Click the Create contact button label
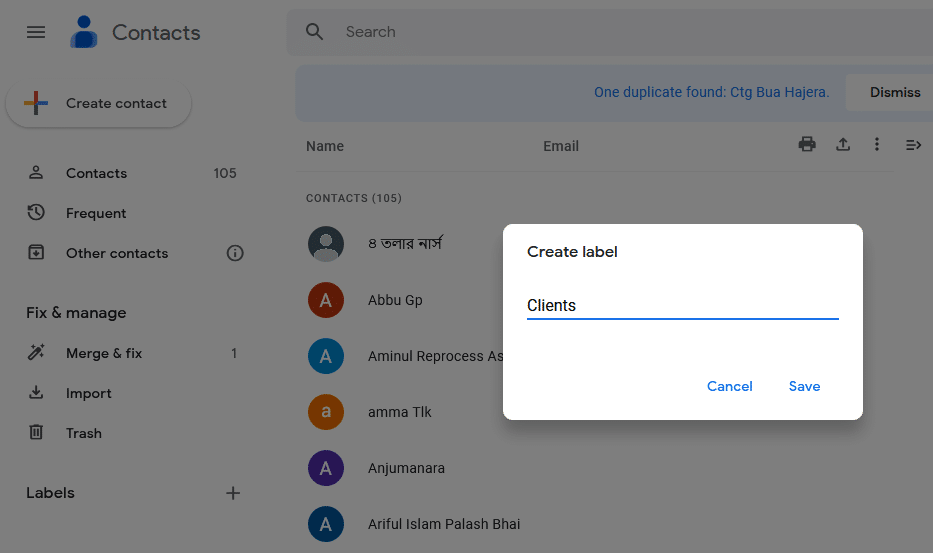This screenshot has height=553, width=933. [x=116, y=104]
